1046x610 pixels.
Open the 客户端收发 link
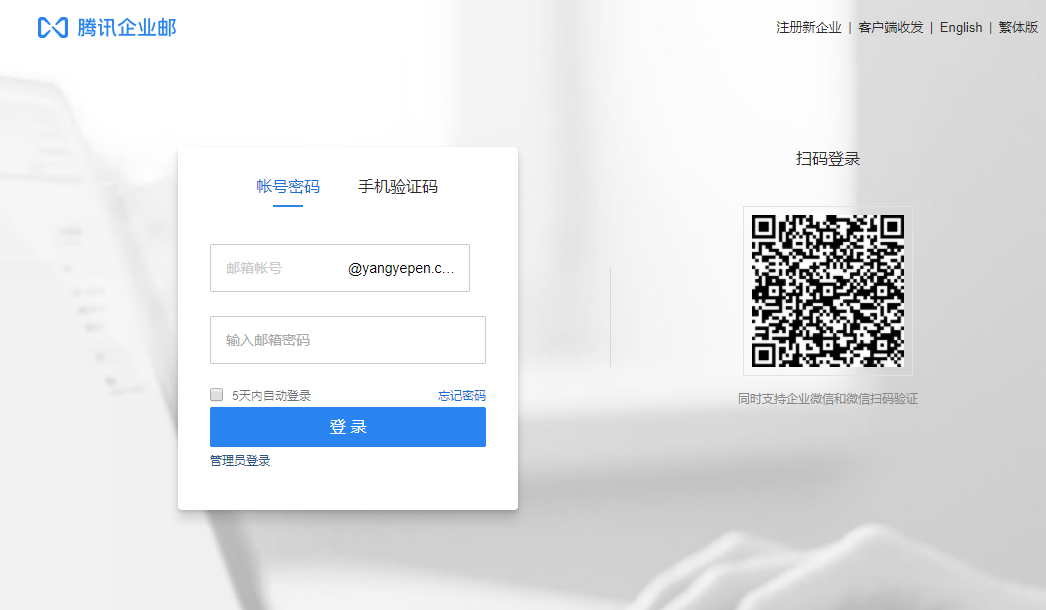point(891,27)
